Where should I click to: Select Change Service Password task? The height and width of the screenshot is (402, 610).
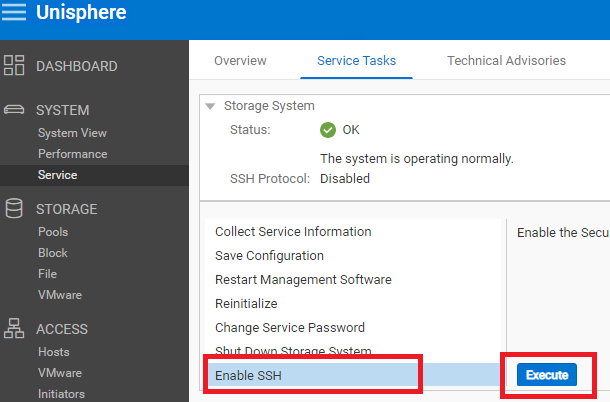pyautogui.click(x=289, y=327)
